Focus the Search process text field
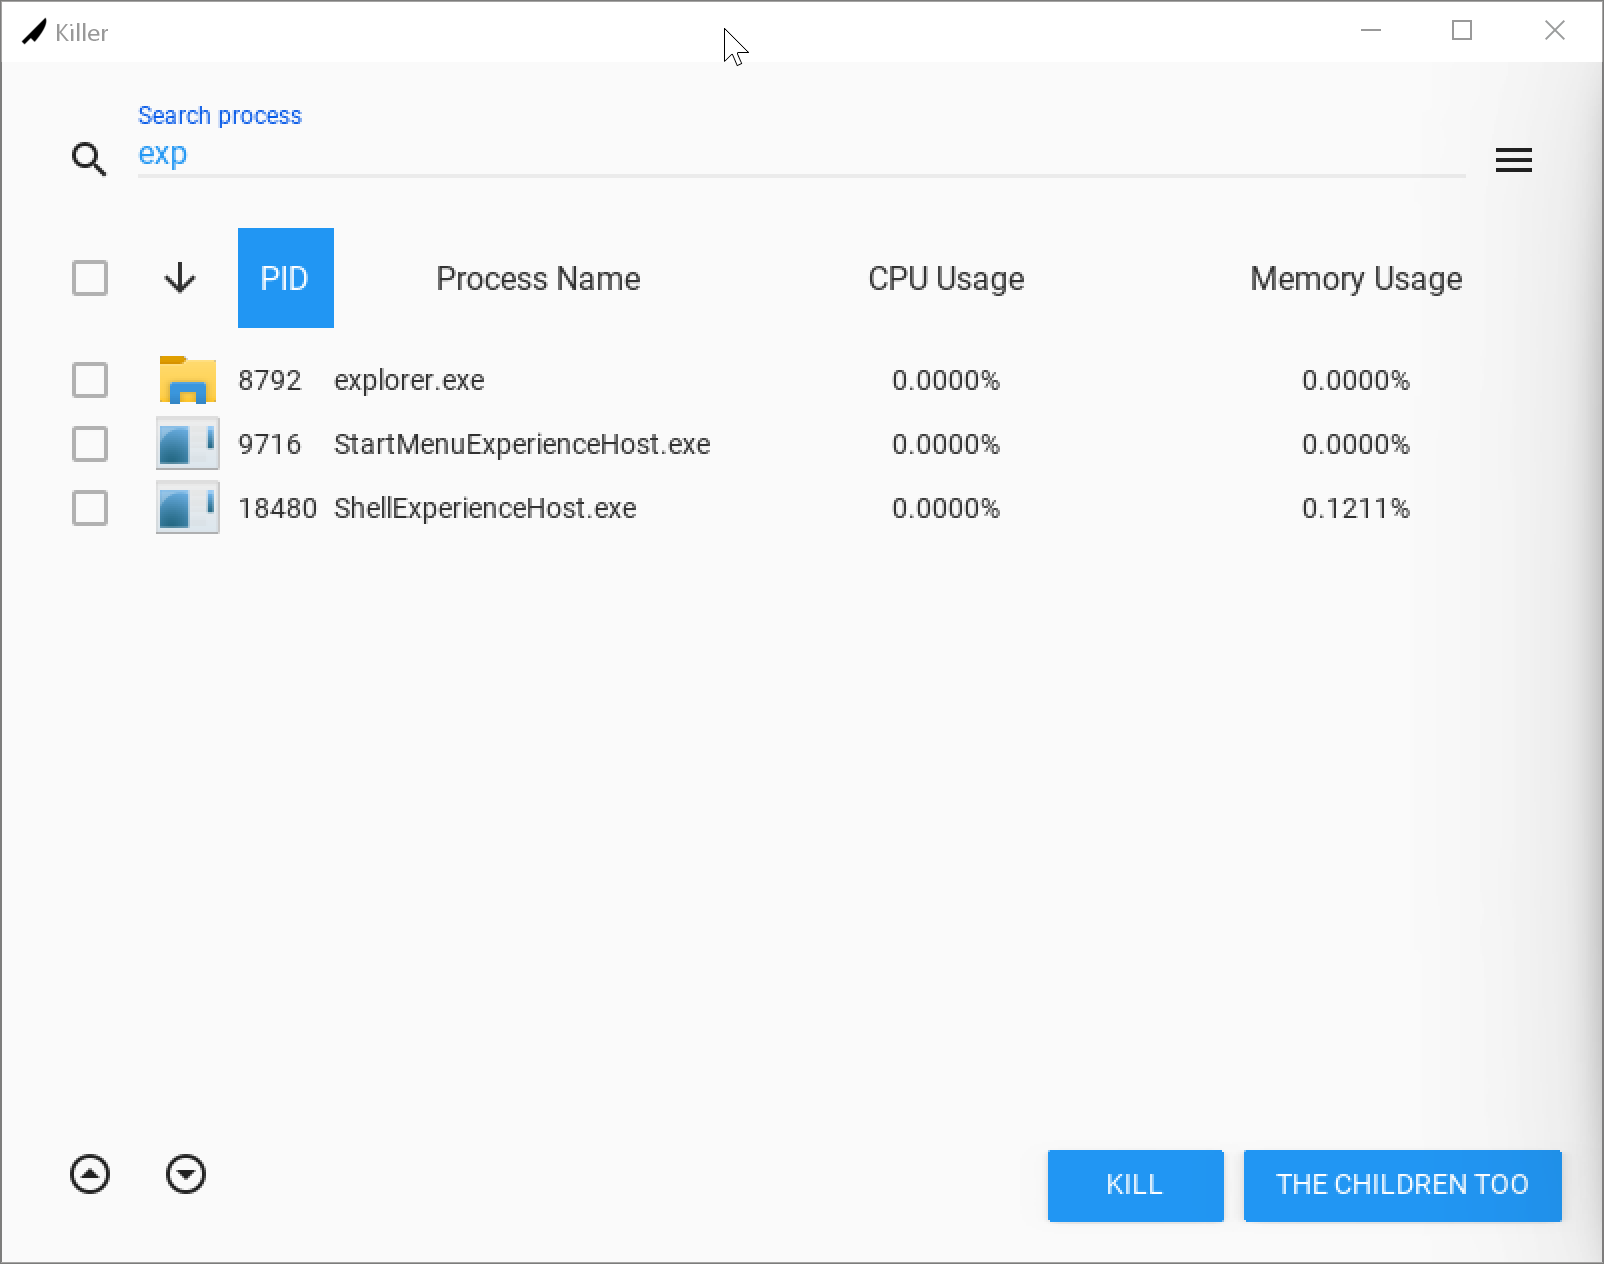1604x1264 pixels. (800, 154)
